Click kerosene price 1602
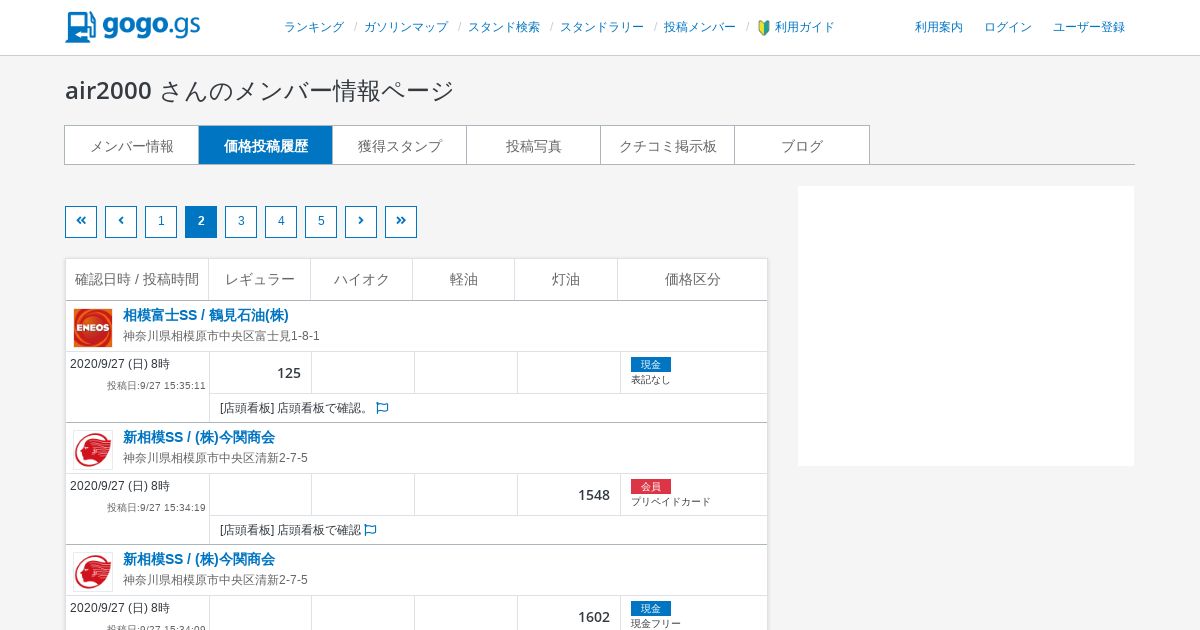 coord(594,617)
